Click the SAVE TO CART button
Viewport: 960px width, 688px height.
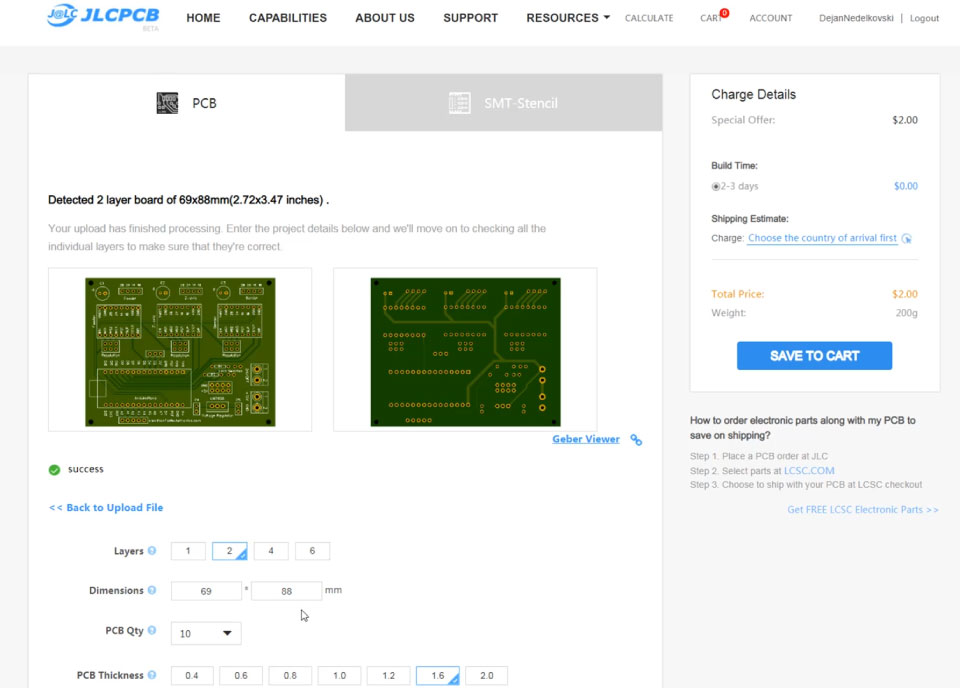coord(814,355)
